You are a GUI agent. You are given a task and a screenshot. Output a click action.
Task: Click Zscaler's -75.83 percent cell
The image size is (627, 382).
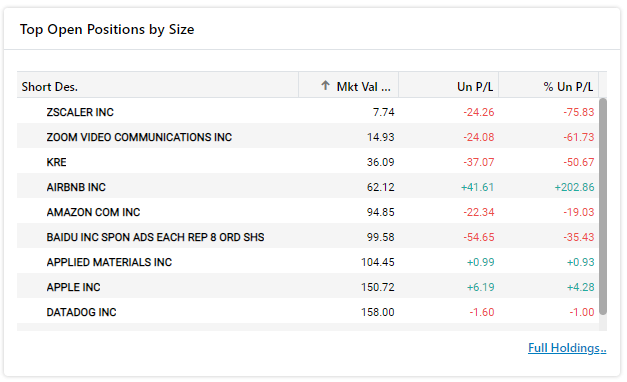point(579,112)
